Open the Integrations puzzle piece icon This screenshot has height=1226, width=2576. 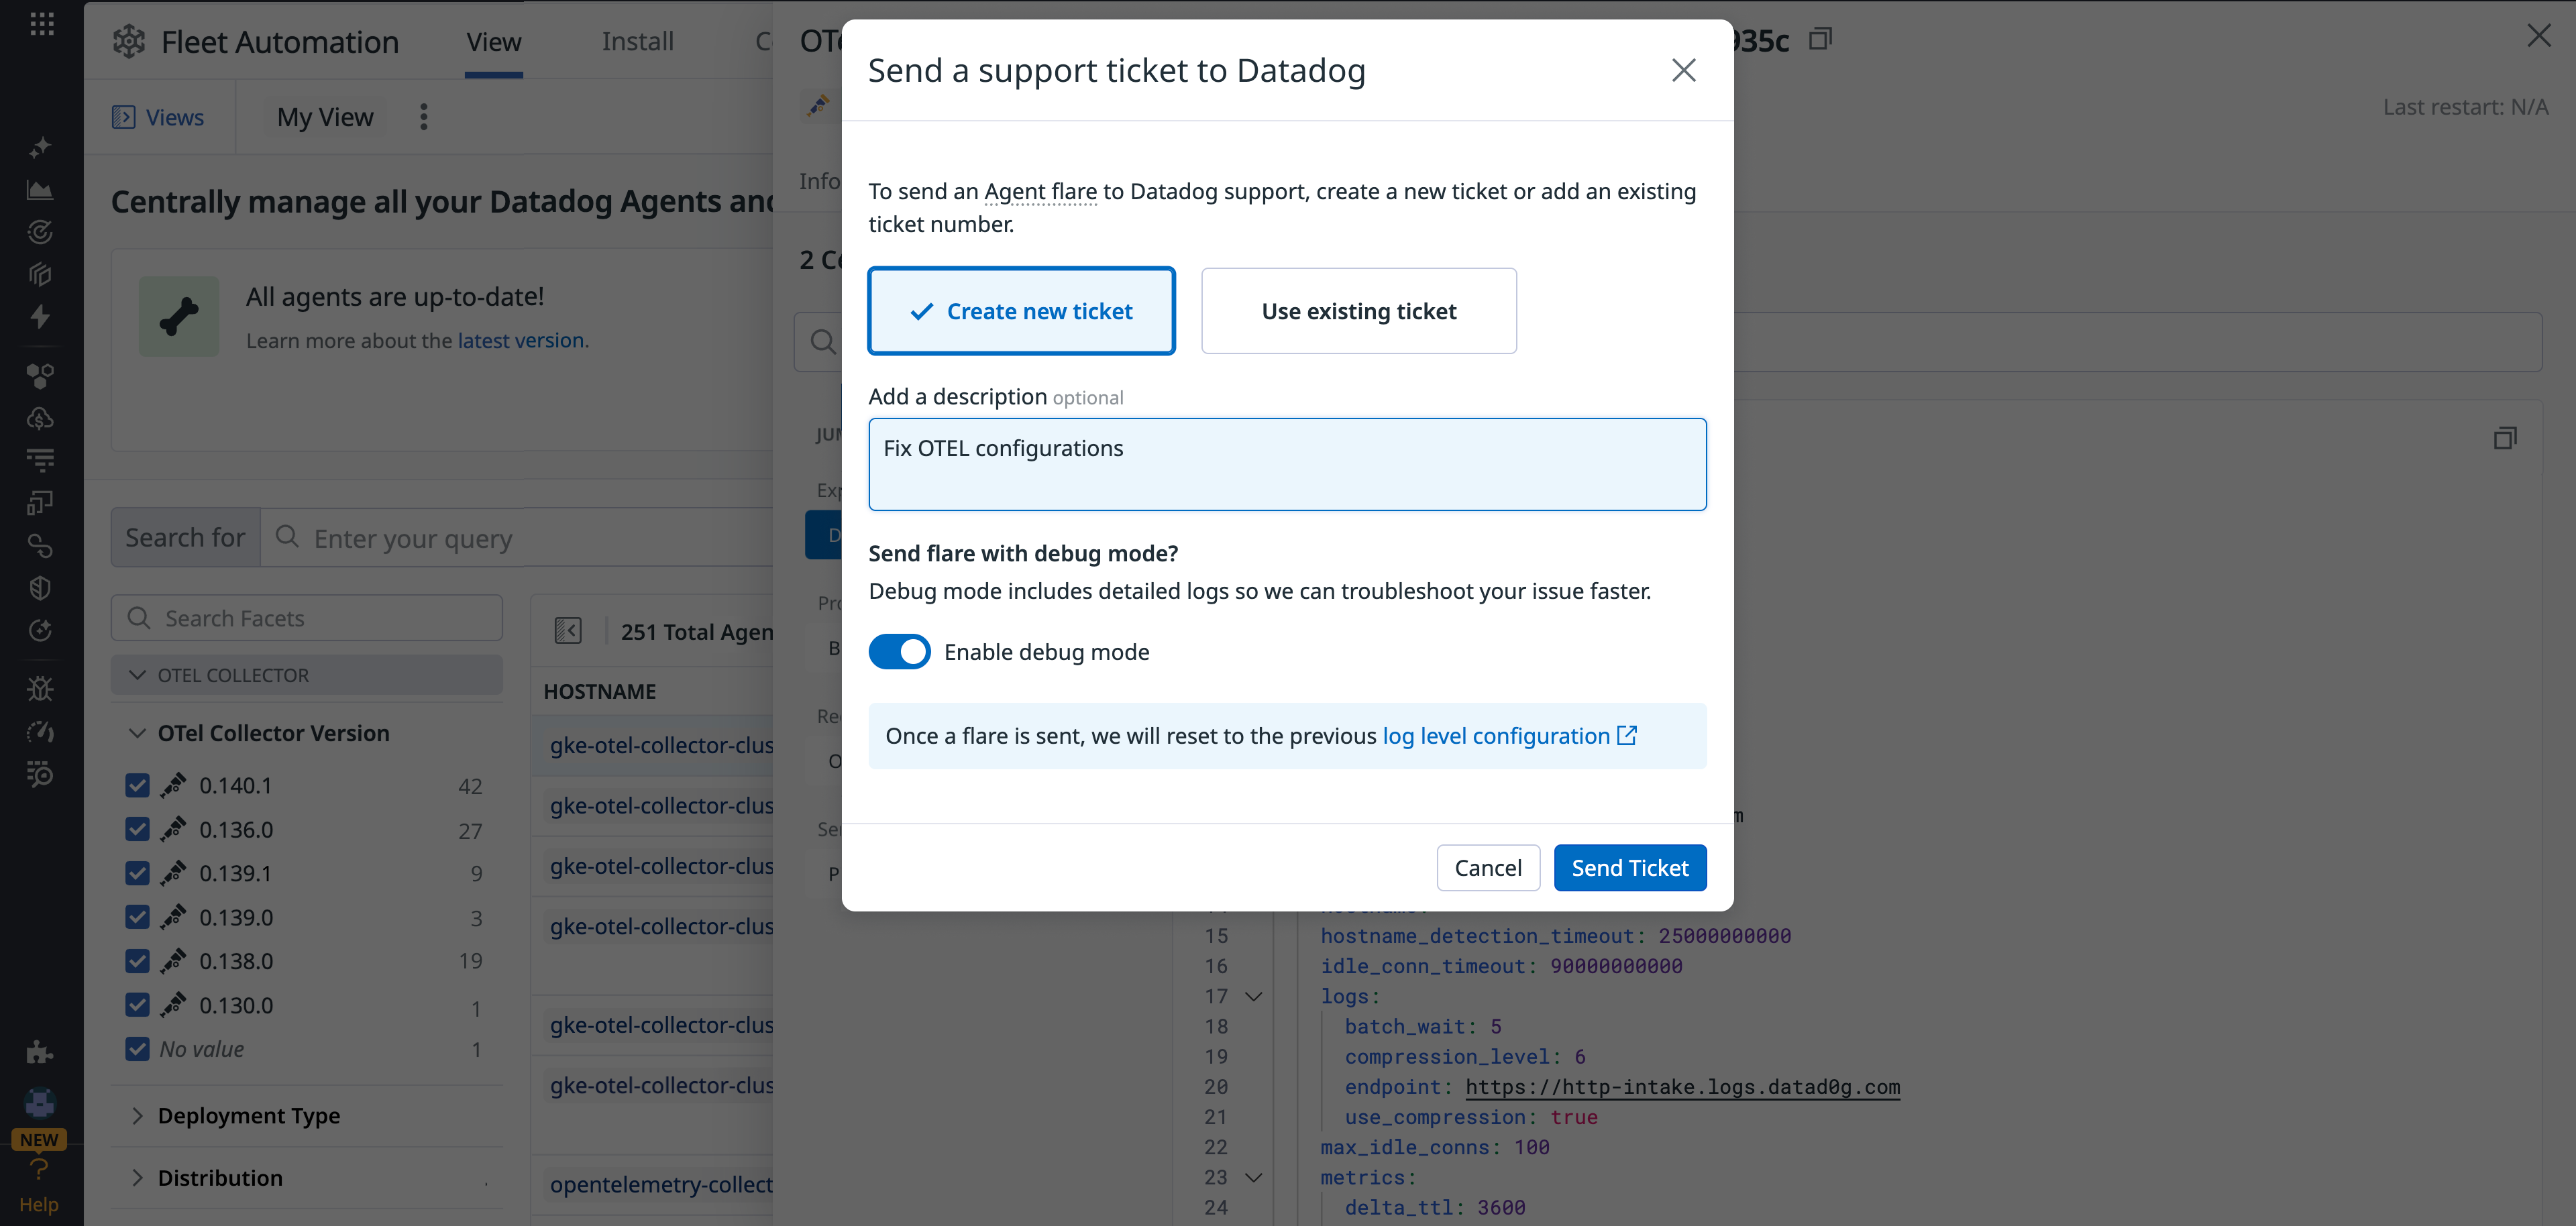40,1052
